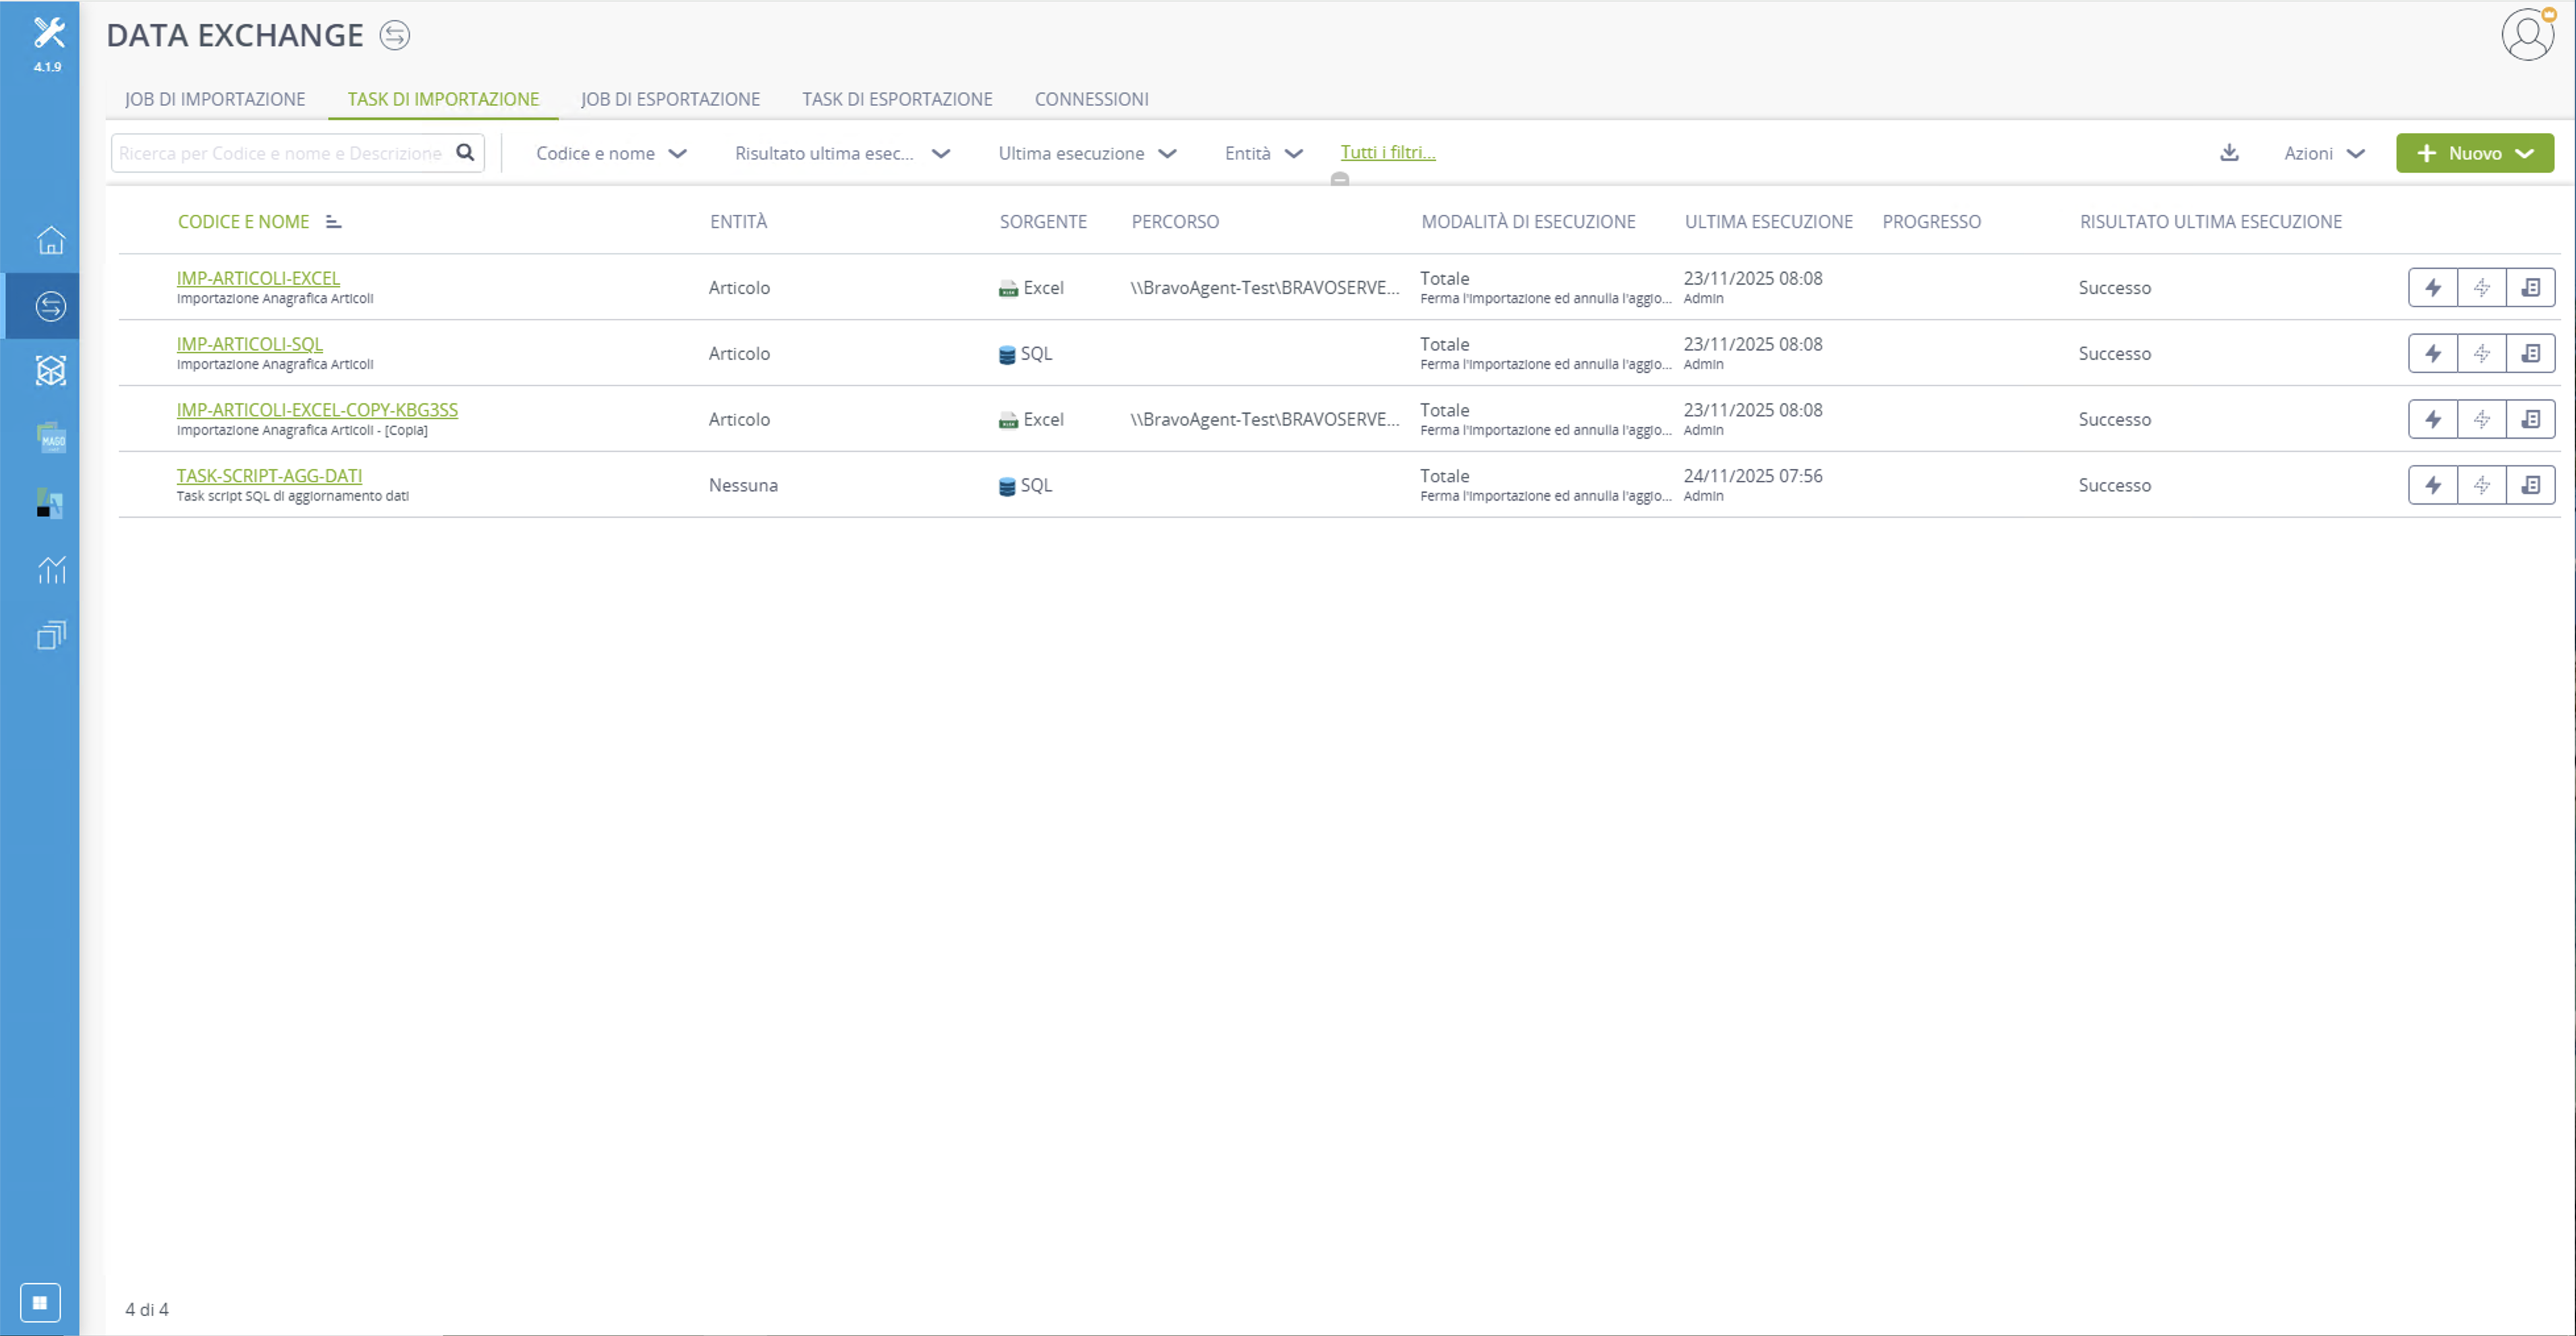2576x1336 pixels.
Task: Click the download icon beside Azioni
Action: (2229, 153)
